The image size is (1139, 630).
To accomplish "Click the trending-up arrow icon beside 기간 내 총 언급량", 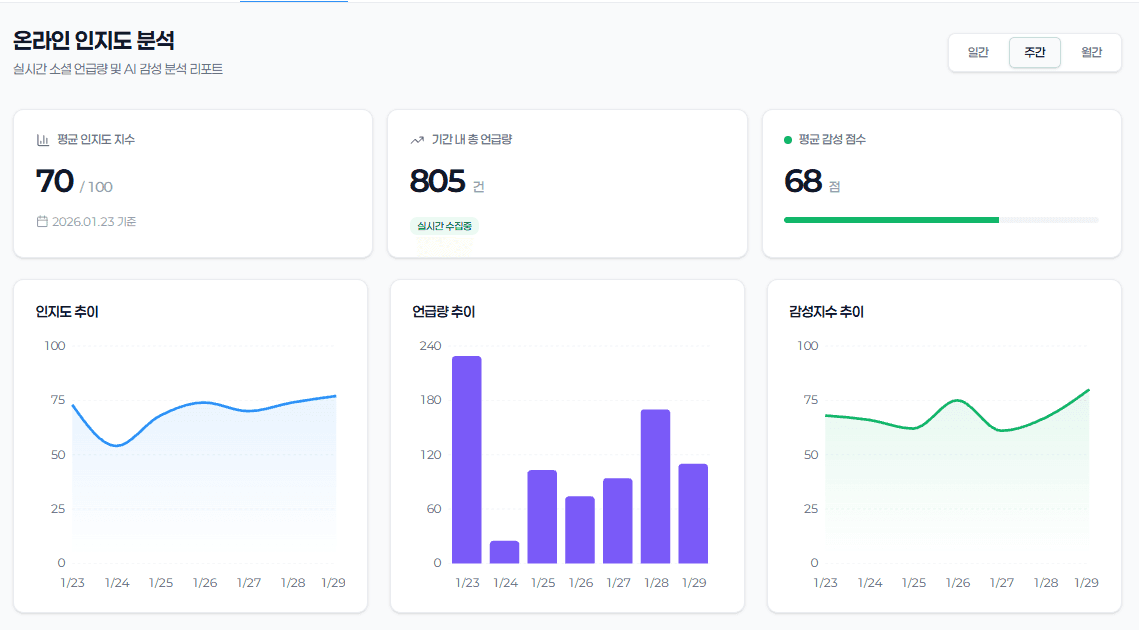I will click(x=415, y=140).
